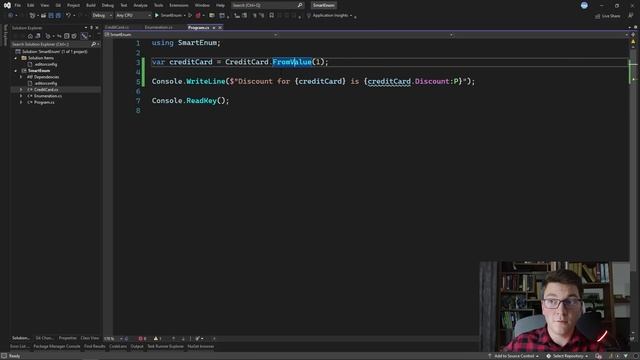
Task: Expand the Dependencies node
Action: 21,77
